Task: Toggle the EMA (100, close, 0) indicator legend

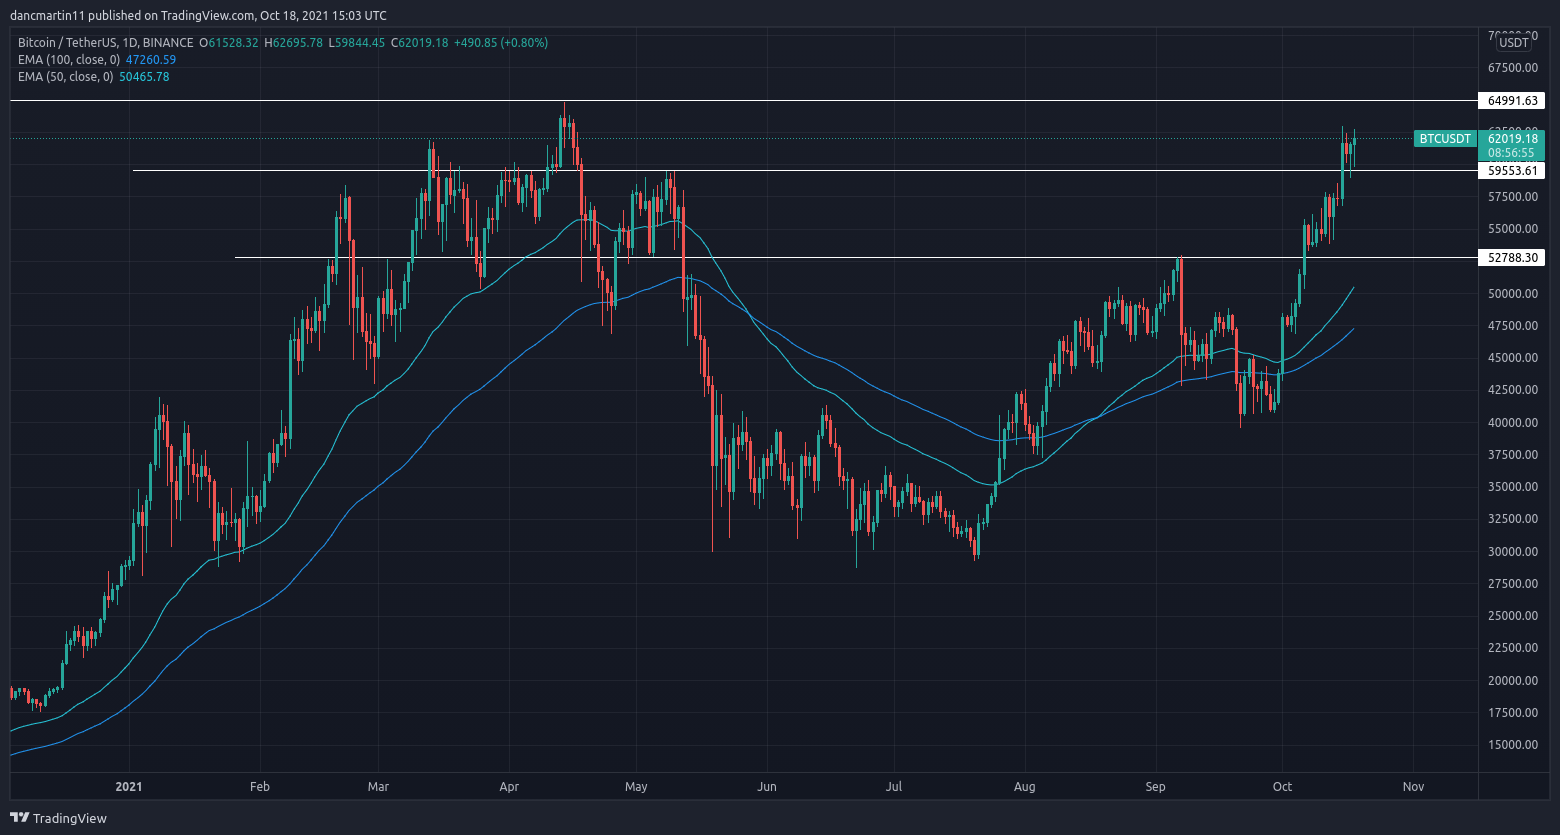Action: 68,60
